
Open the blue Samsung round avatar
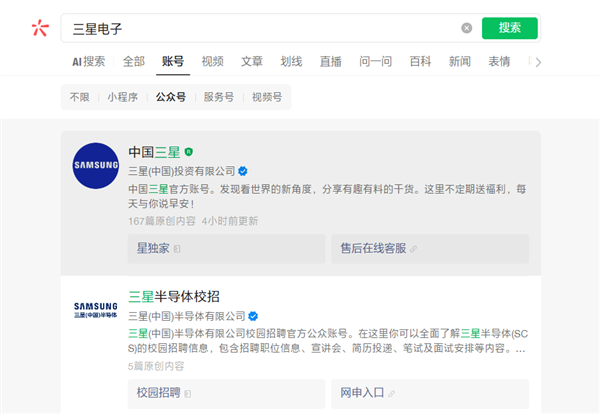click(x=96, y=165)
